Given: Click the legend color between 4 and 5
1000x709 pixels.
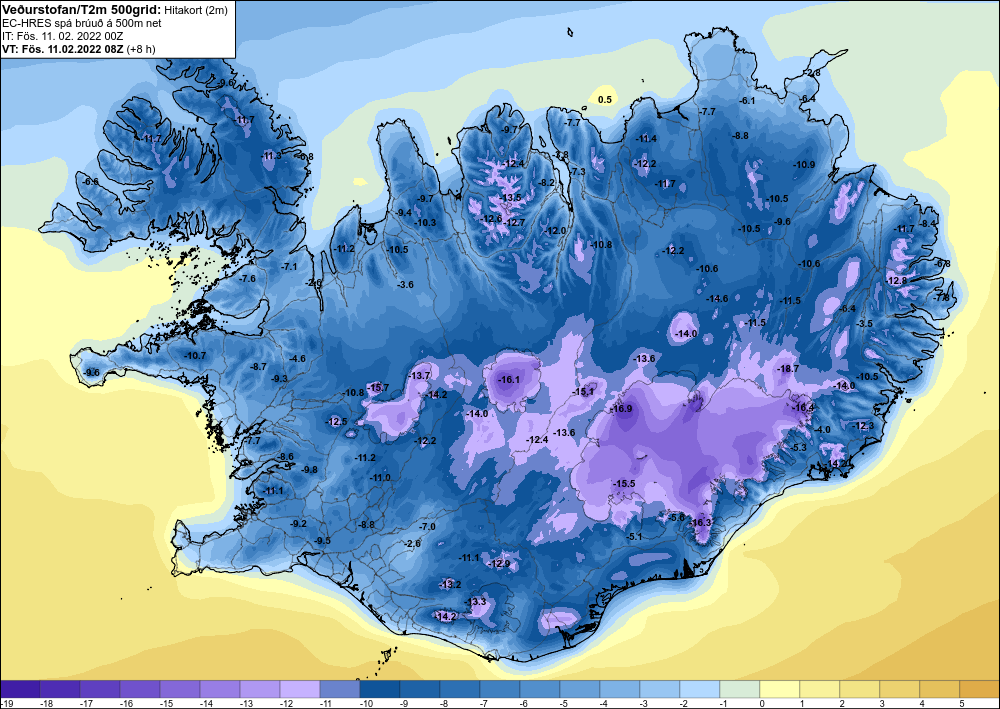Looking at the screenshot, I should tap(939, 689).
